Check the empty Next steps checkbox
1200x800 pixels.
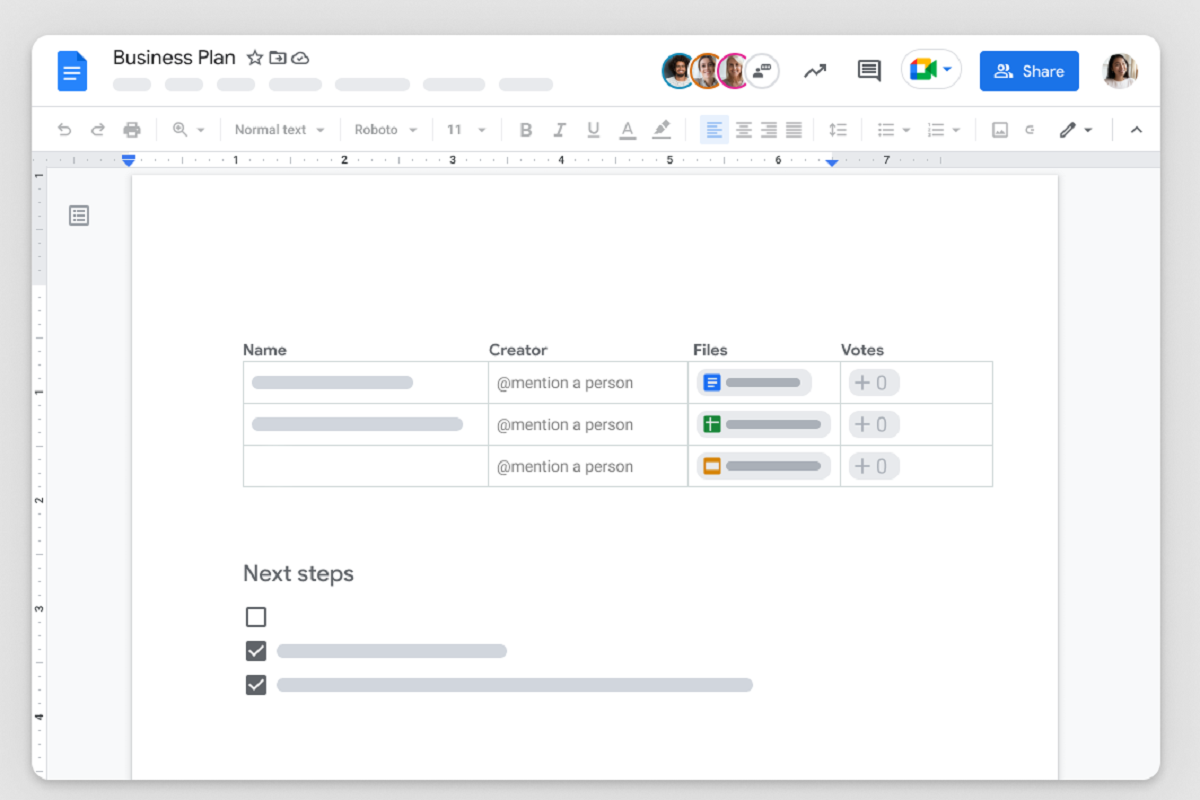[x=256, y=617]
